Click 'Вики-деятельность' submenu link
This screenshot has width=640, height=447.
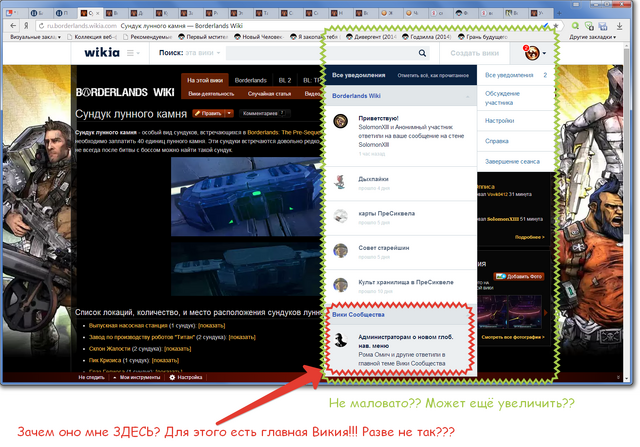[x=211, y=94]
